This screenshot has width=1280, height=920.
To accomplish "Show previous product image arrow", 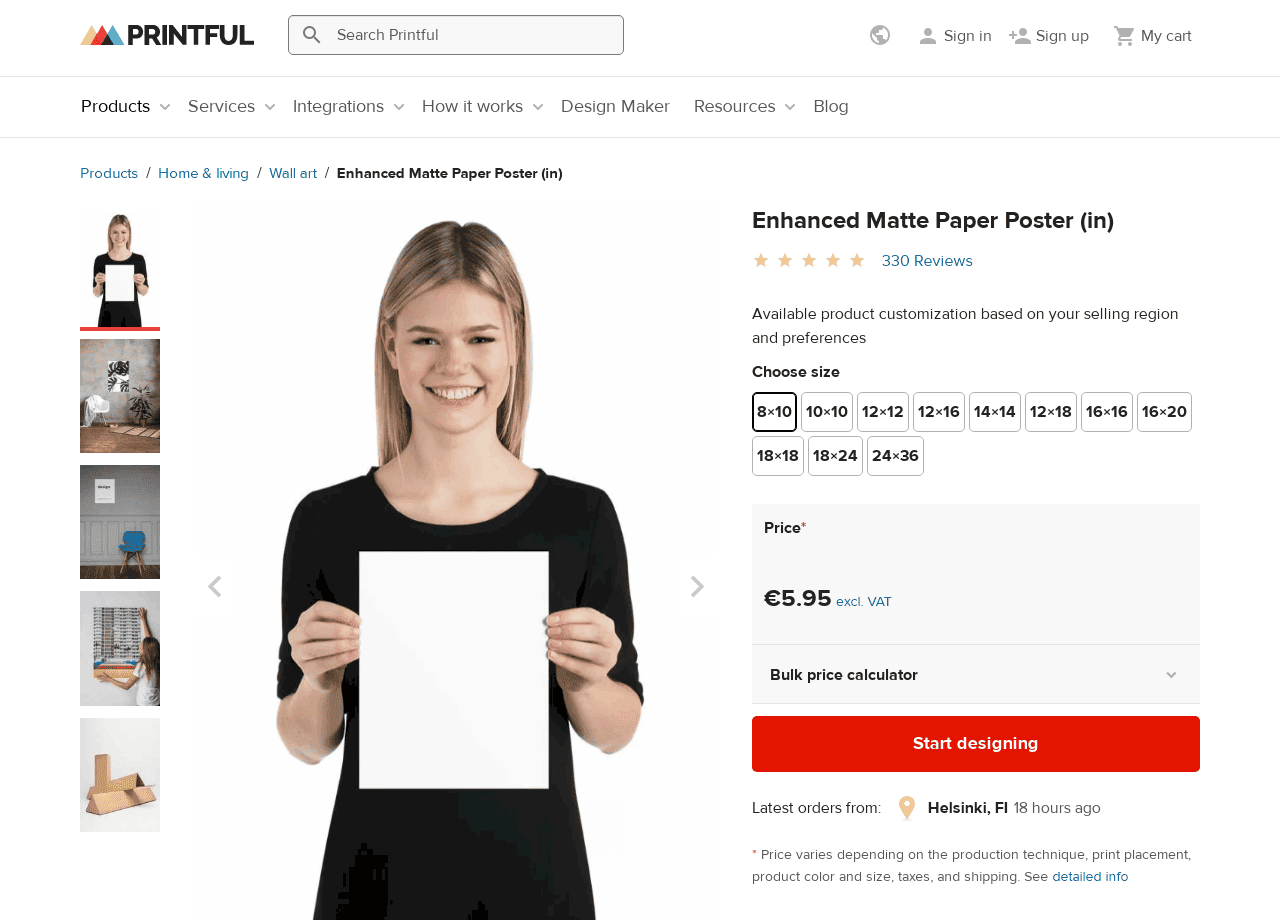I will pyautogui.click(x=214, y=587).
